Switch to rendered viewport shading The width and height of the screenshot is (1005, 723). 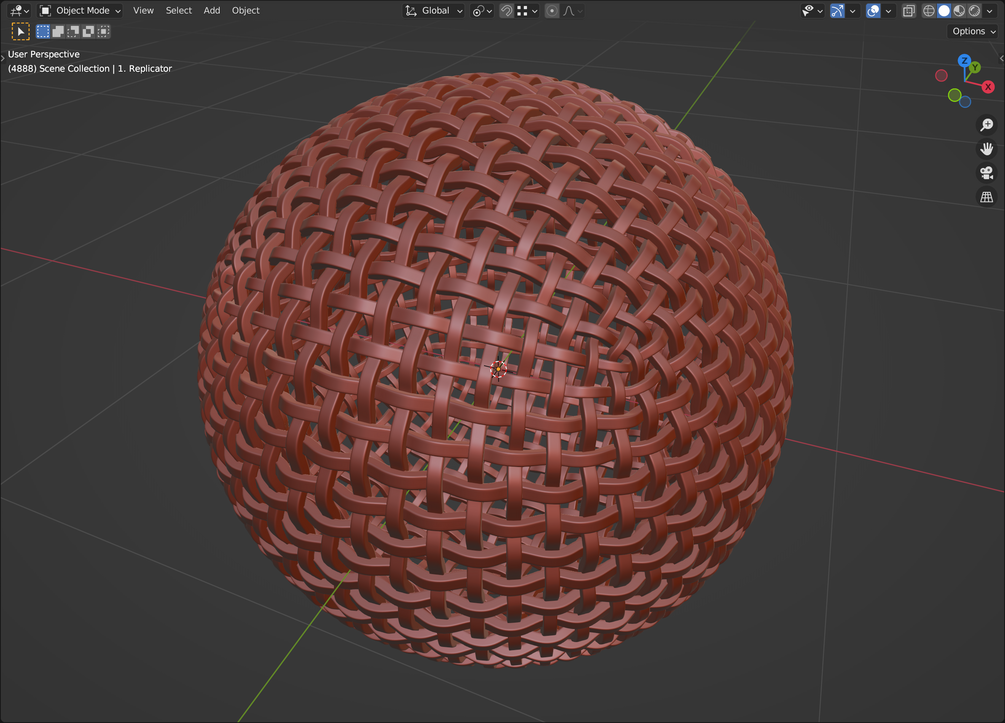pyautogui.click(x=975, y=10)
